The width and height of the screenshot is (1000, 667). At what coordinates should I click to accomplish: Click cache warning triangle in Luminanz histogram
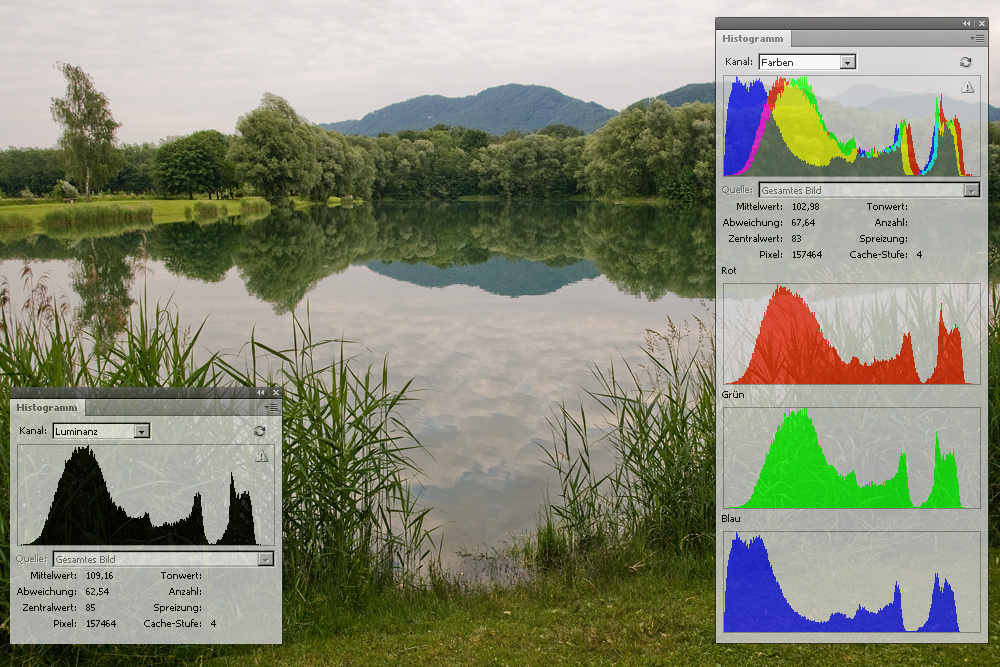261,456
